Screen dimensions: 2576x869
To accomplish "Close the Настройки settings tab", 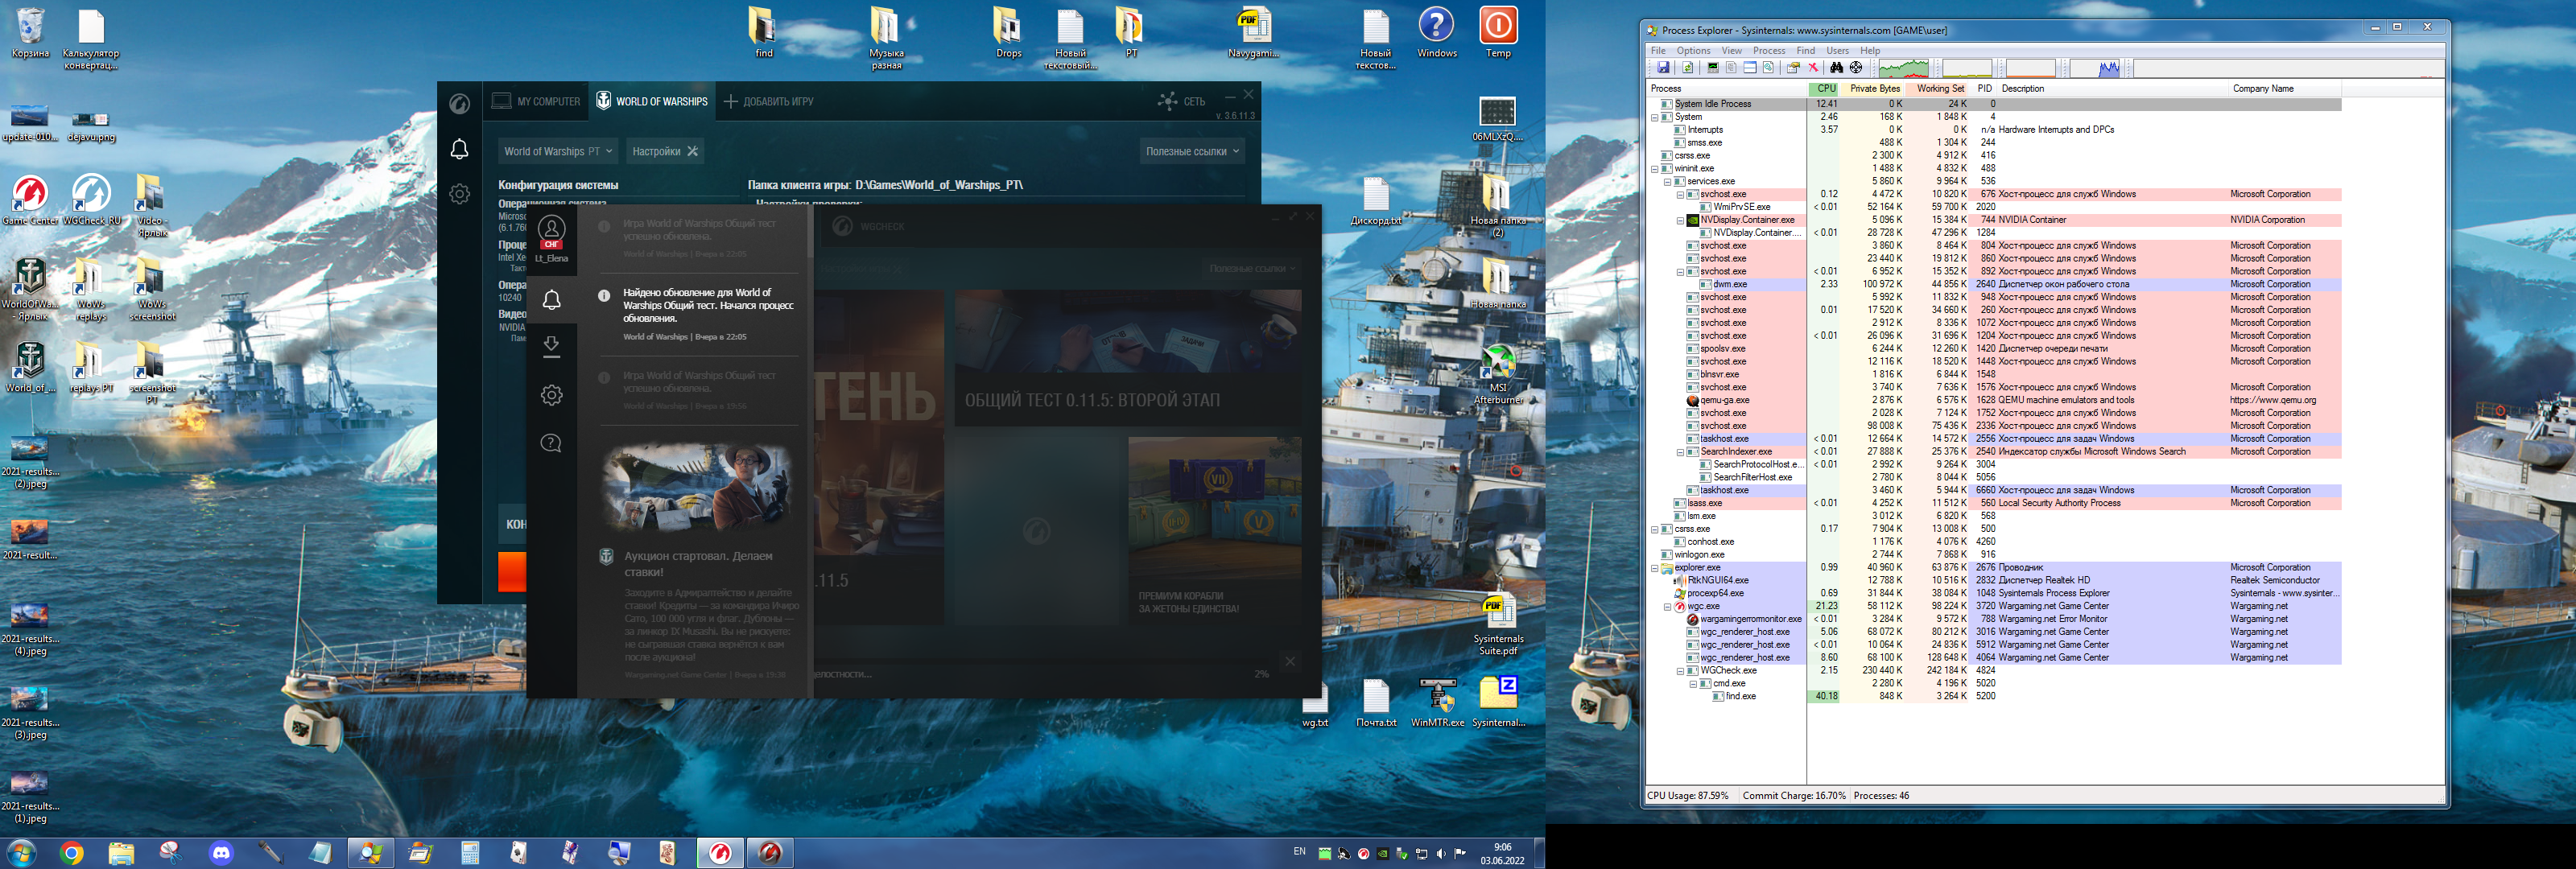I will [692, 152].
